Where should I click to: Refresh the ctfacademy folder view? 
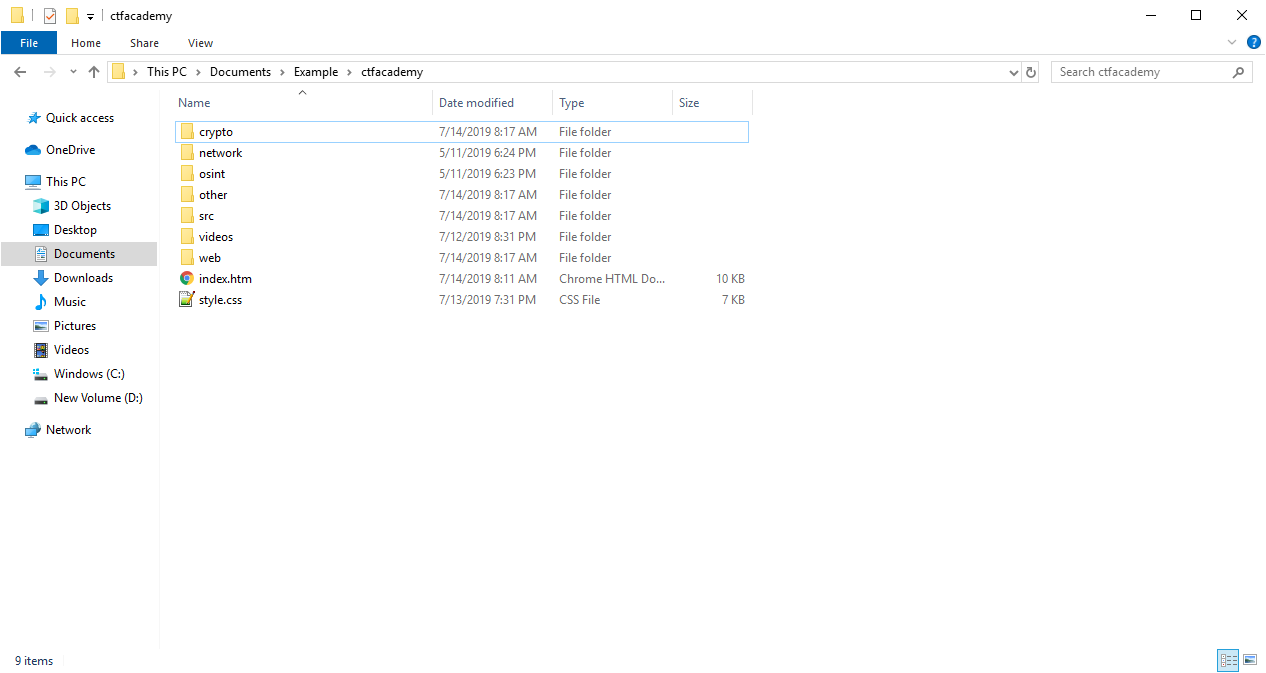coord(1032,72)
